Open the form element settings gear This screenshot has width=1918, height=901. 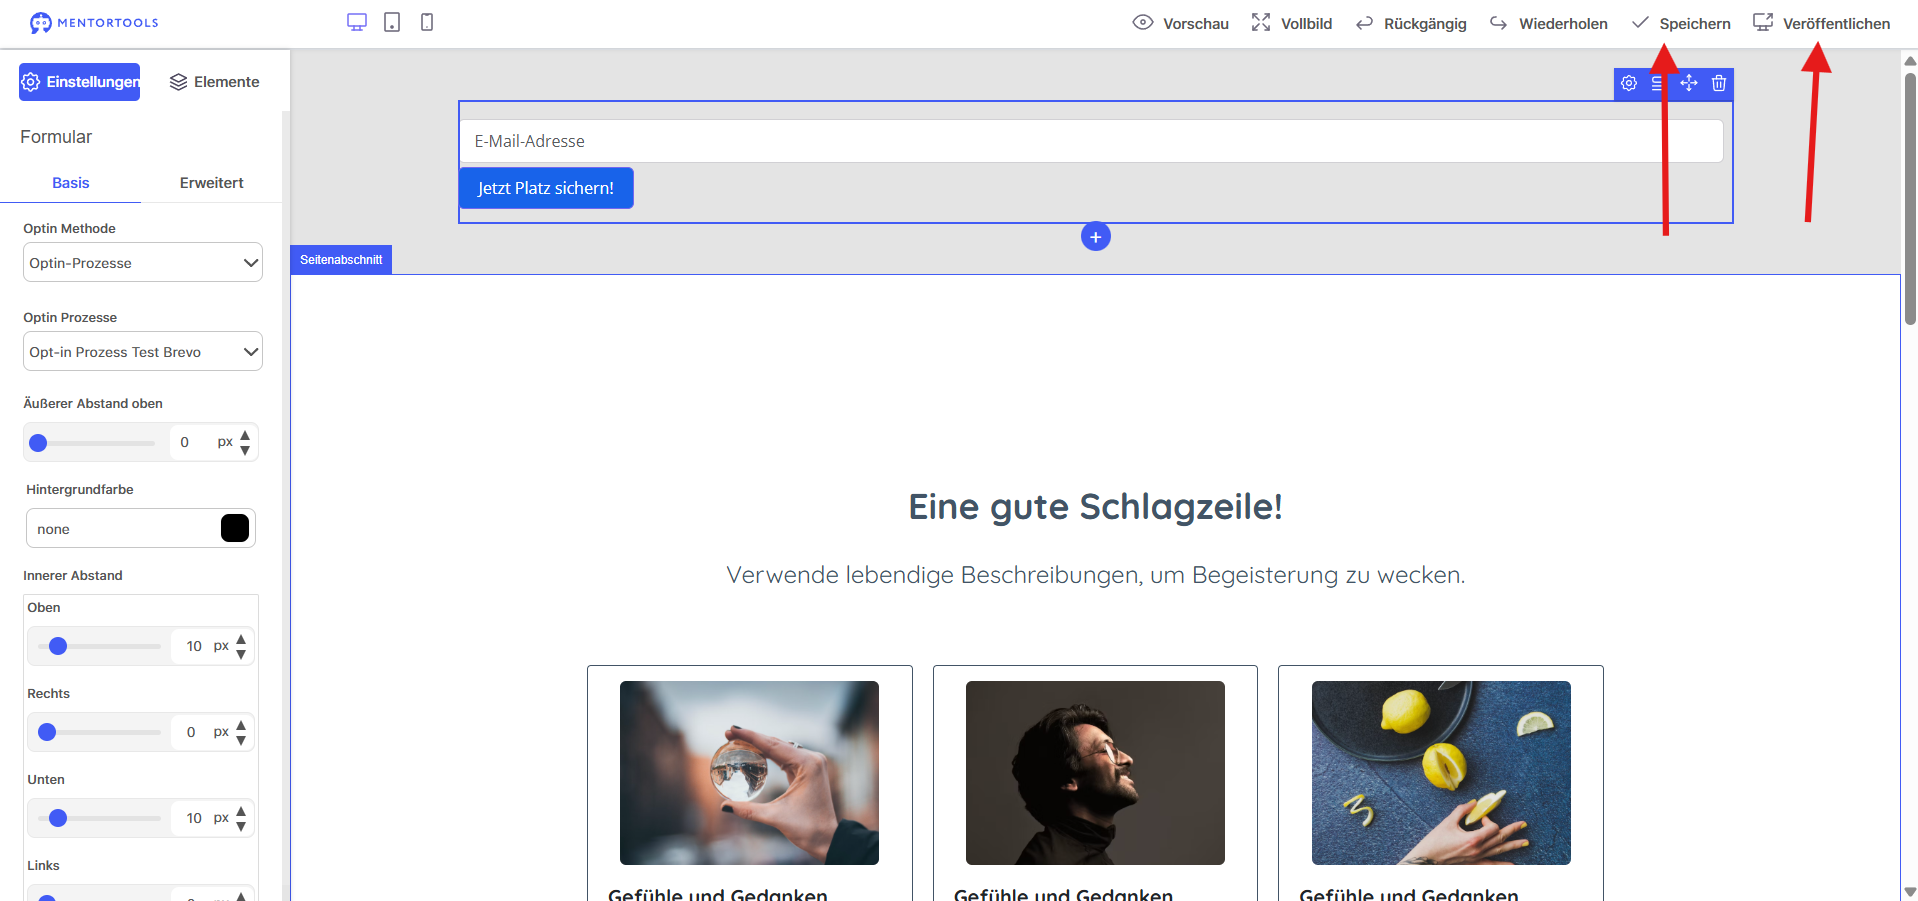tap(1629, 83)
